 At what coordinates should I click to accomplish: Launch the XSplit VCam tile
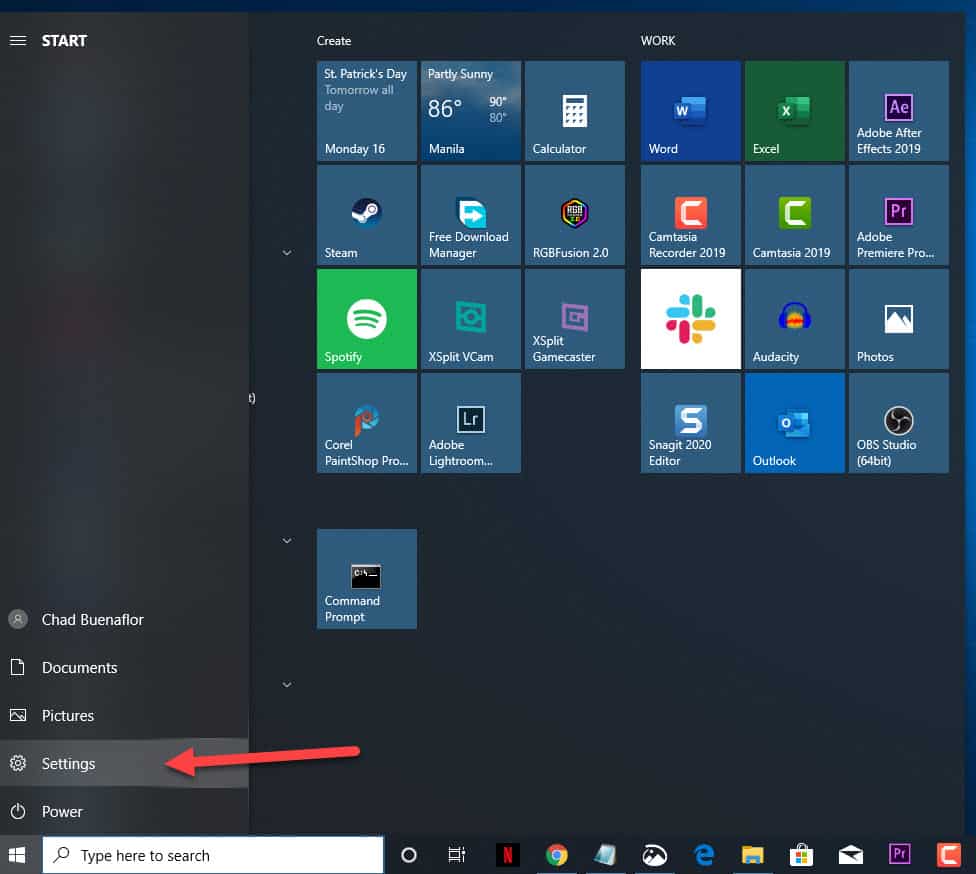(x=471, y=319)
